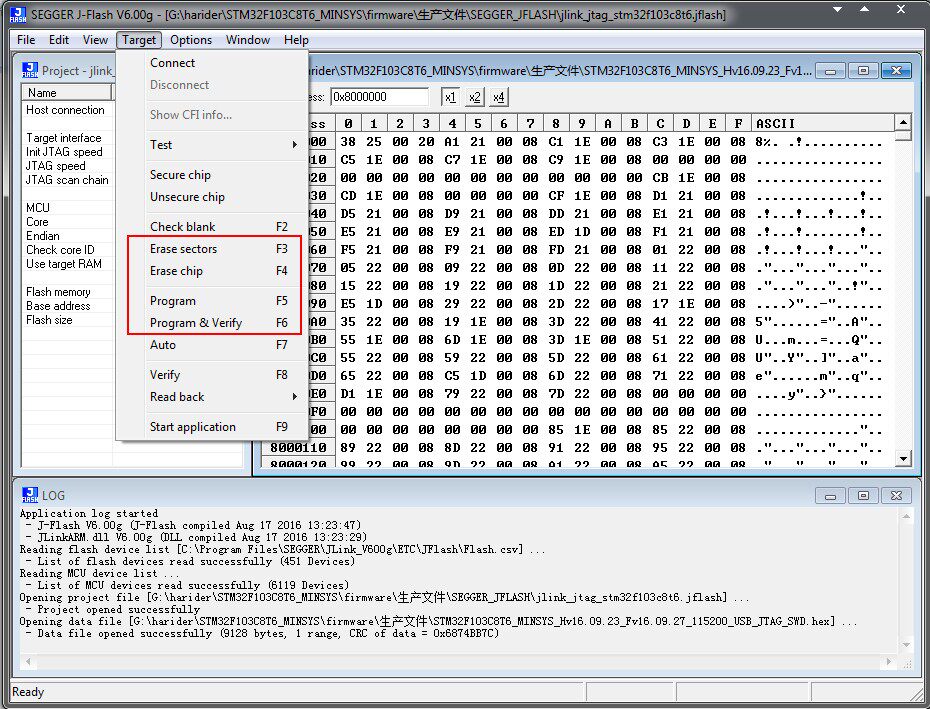Click LOG scroll down arrow
Screen dimensions: 930x709
906,645
